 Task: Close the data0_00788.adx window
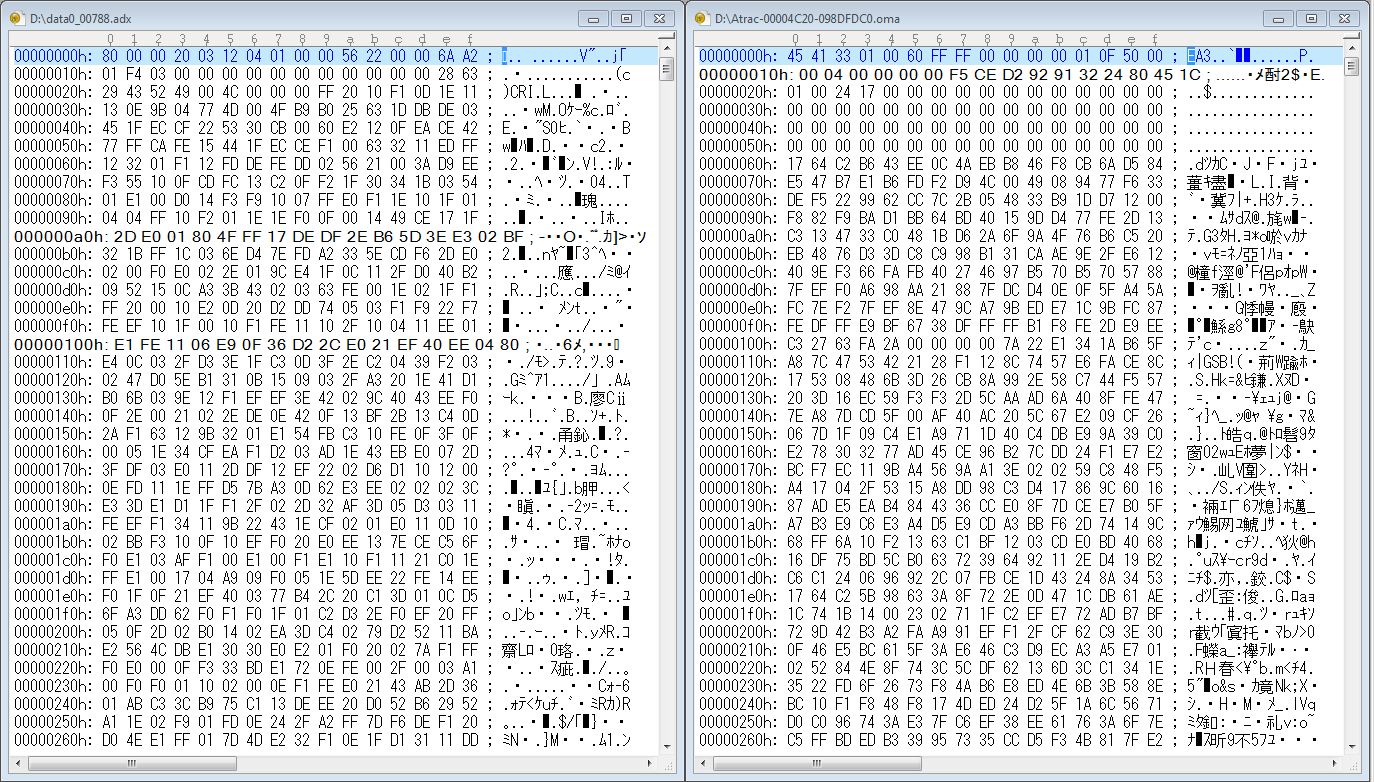tap(658, 19)
